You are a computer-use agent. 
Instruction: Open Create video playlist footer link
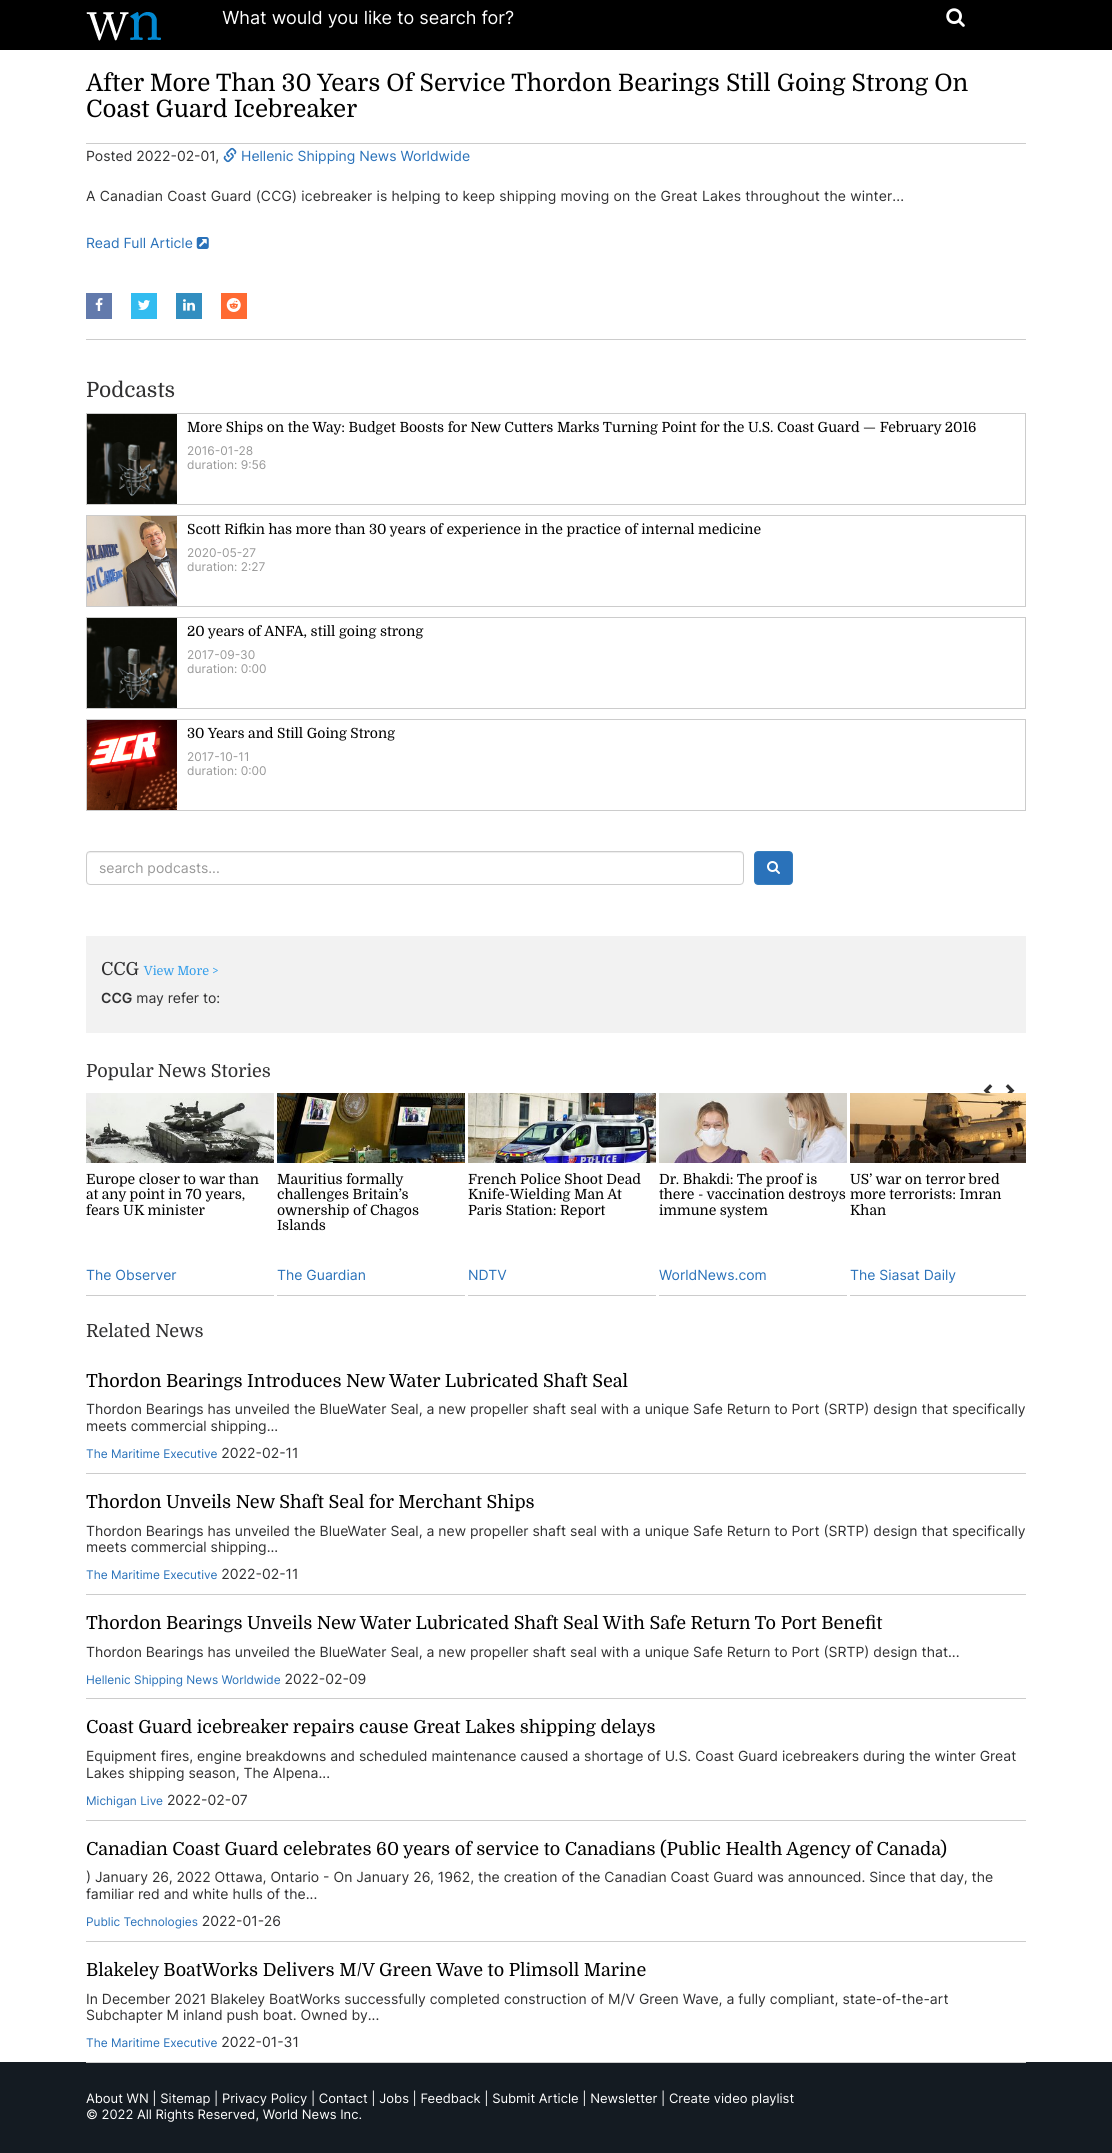tap(731, 2099)
